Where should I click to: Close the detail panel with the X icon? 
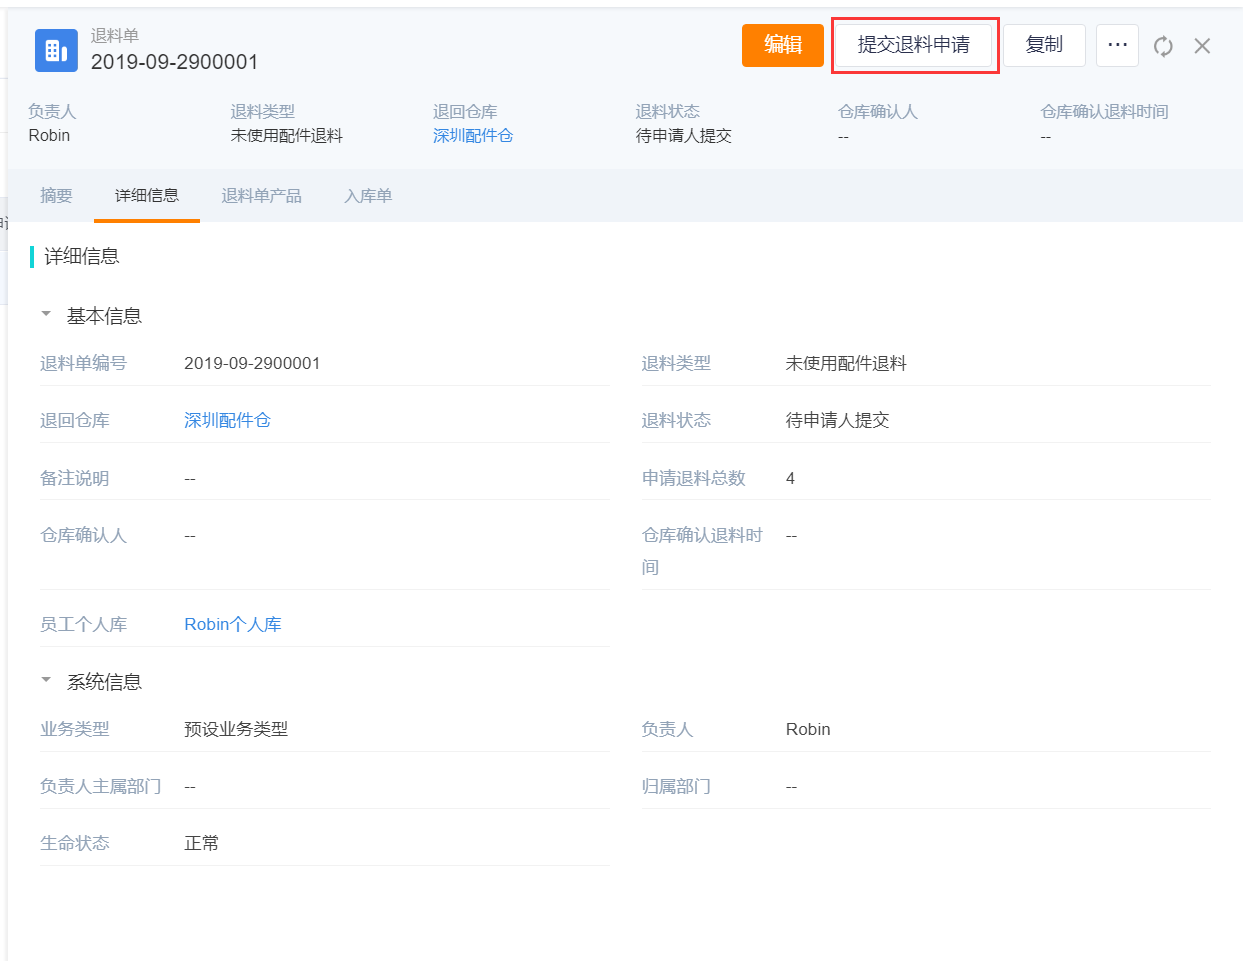pyautogui.click(x=1202, y=46)
